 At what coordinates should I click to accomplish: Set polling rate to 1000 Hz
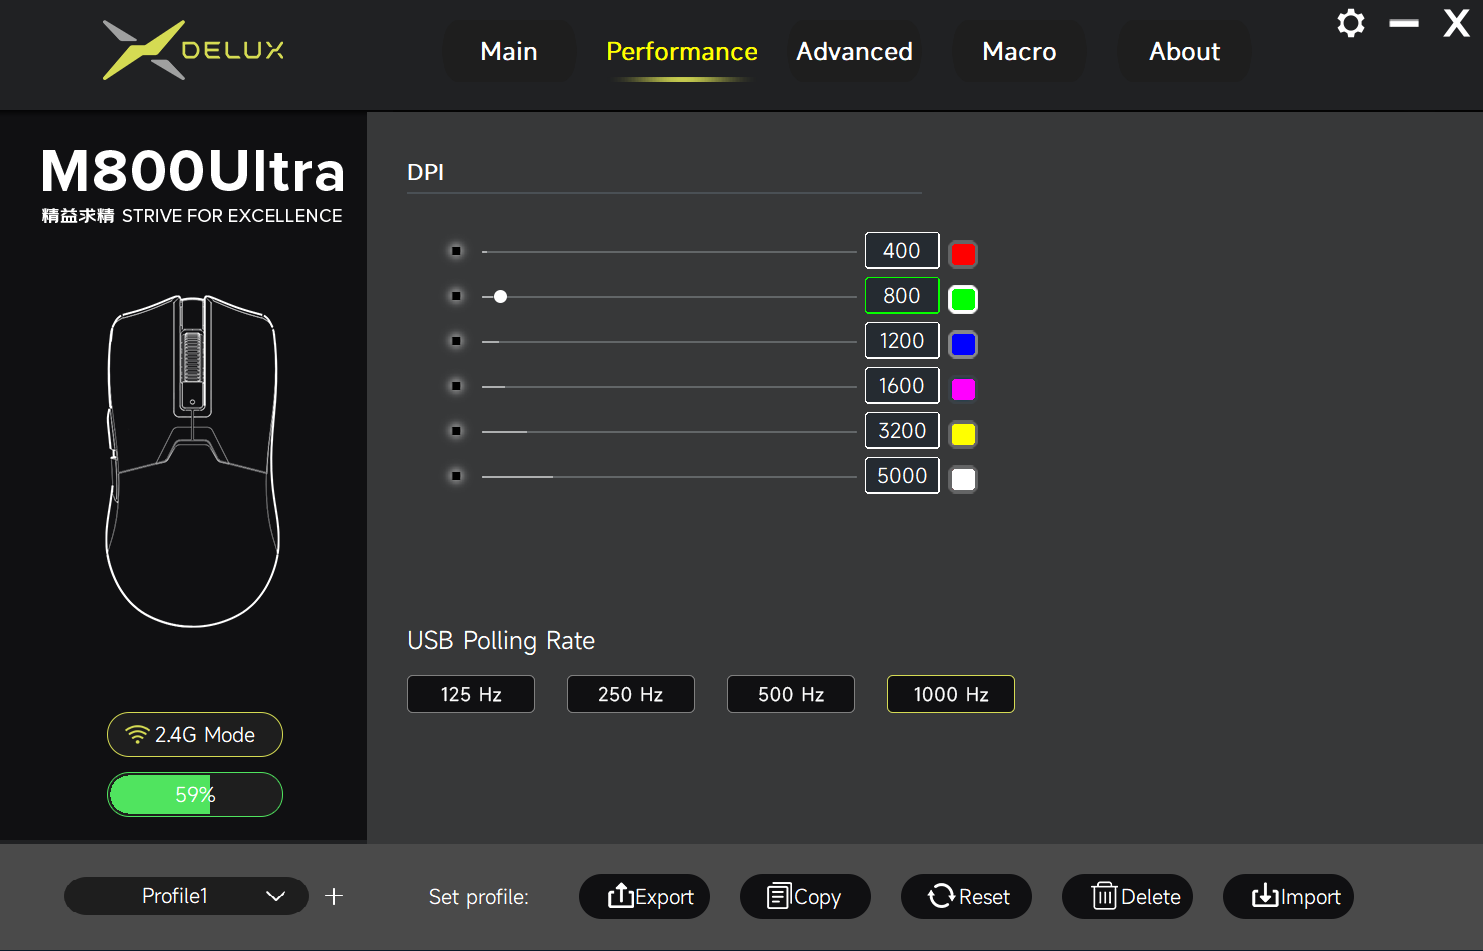(x=951, y=694)
